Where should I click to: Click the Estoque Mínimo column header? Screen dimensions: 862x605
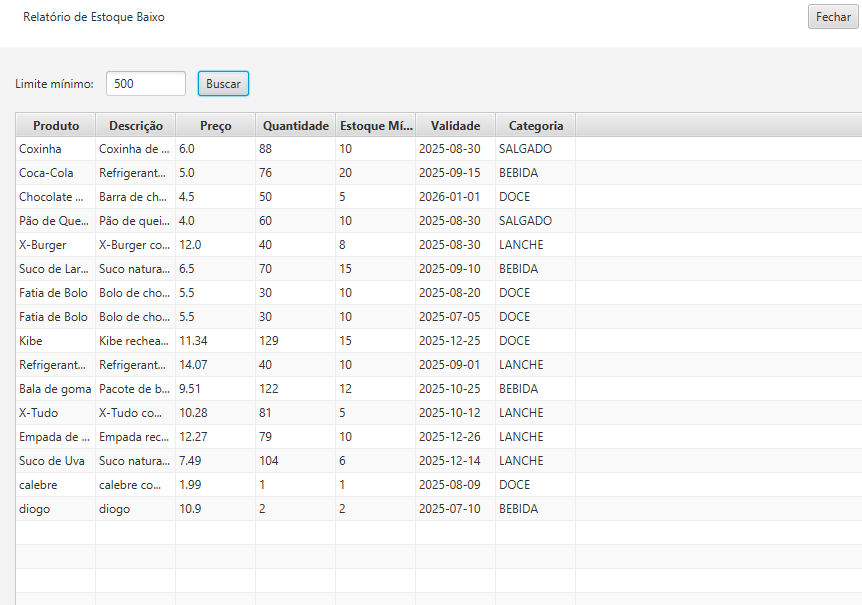(x=375, y=126)
